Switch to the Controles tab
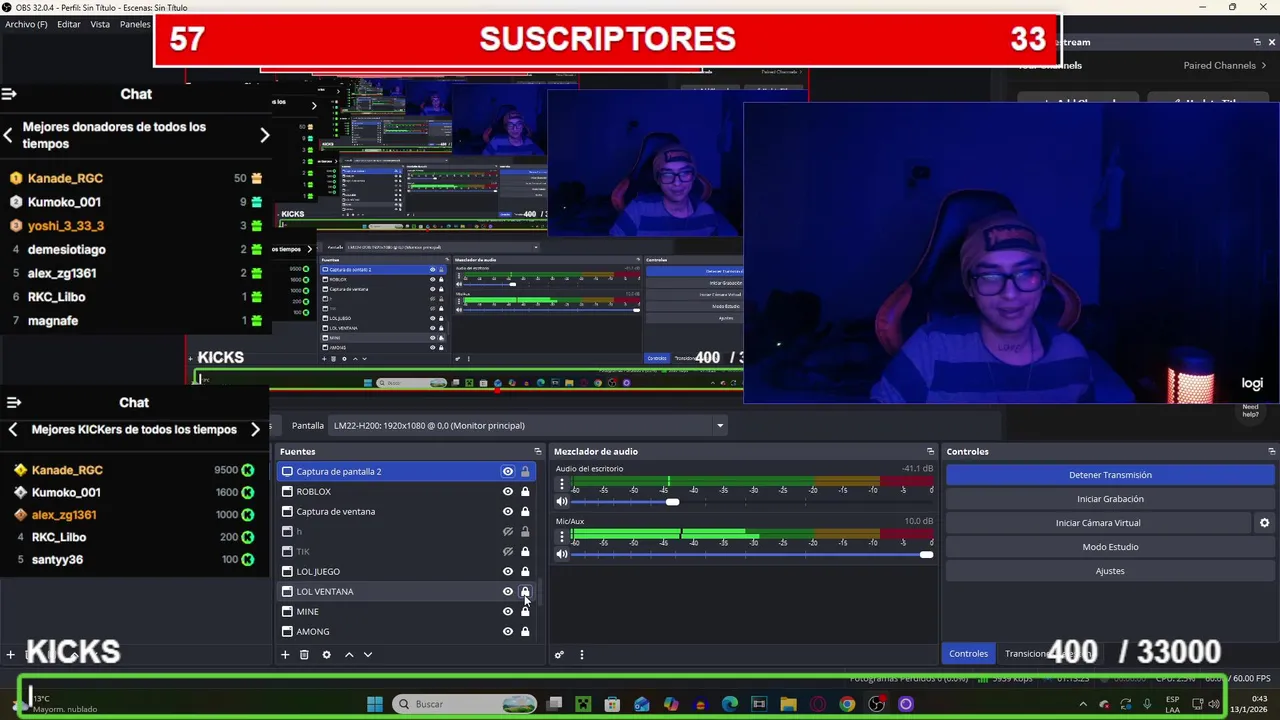The height and width of the screenshot is (720, 1280). pos(968,654)
